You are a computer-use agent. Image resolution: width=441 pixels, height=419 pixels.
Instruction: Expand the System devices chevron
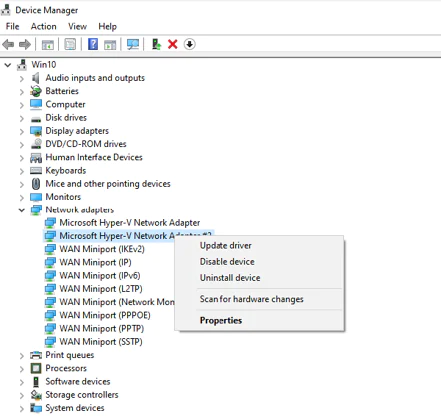coord(22,409)
